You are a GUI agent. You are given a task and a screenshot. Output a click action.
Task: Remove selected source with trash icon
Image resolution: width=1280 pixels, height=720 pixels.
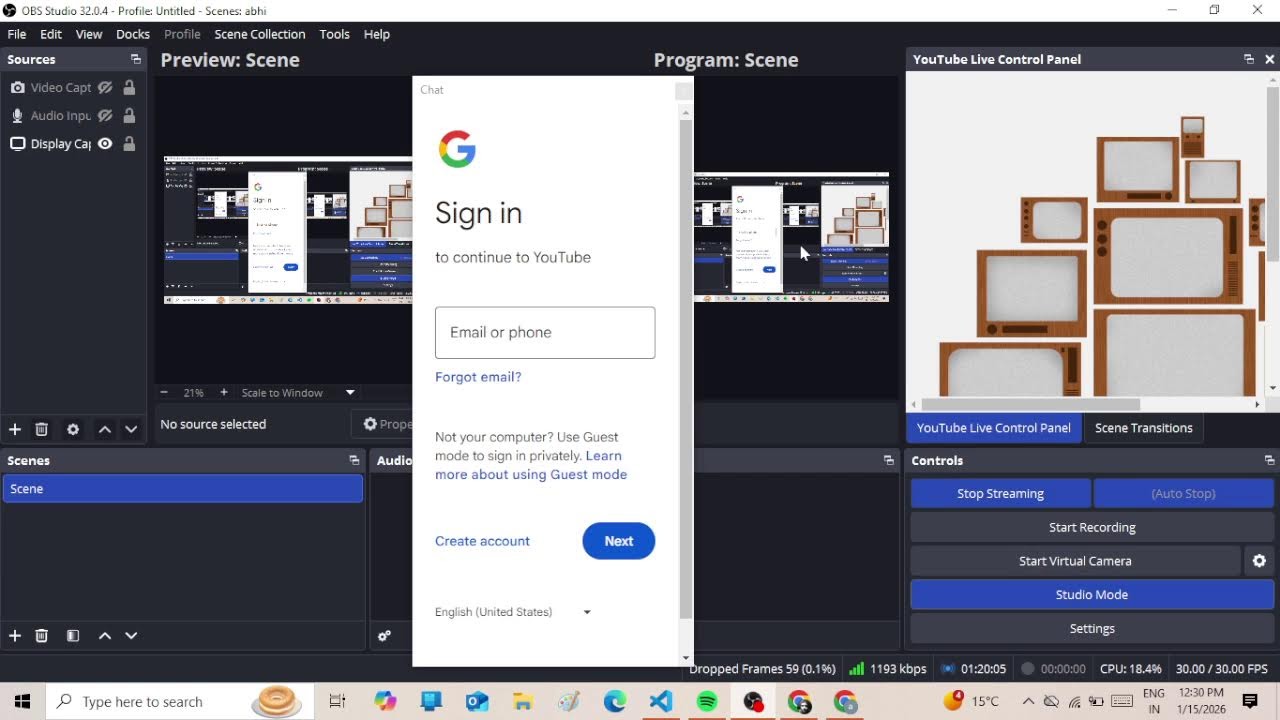click(x=42, y=429)
